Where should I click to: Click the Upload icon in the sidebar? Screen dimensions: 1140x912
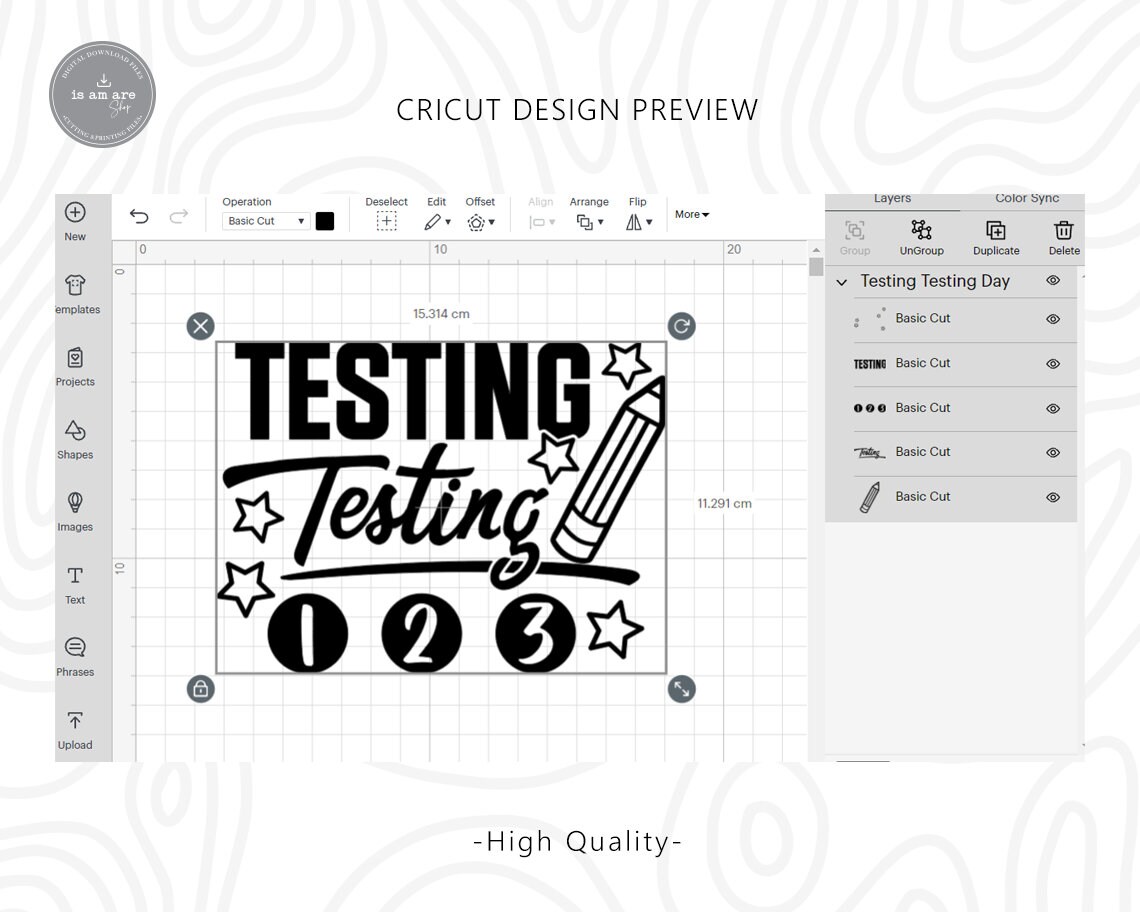click(75, 728)
